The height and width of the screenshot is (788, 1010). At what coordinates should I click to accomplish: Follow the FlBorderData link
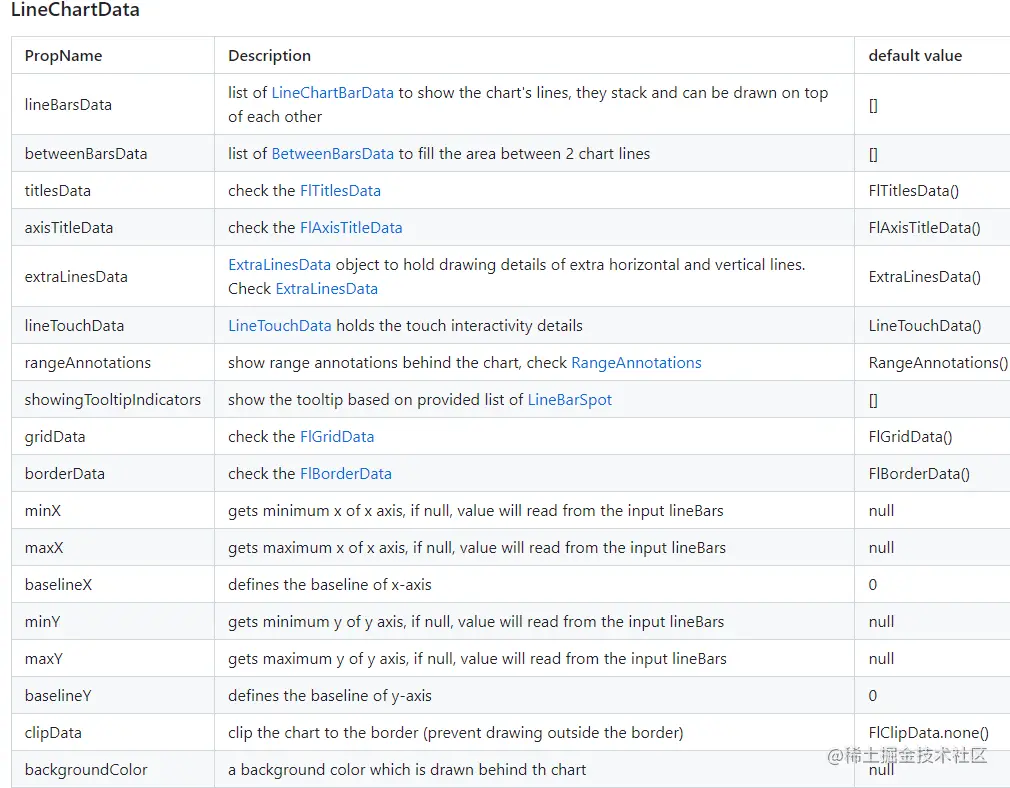(346, 474)
